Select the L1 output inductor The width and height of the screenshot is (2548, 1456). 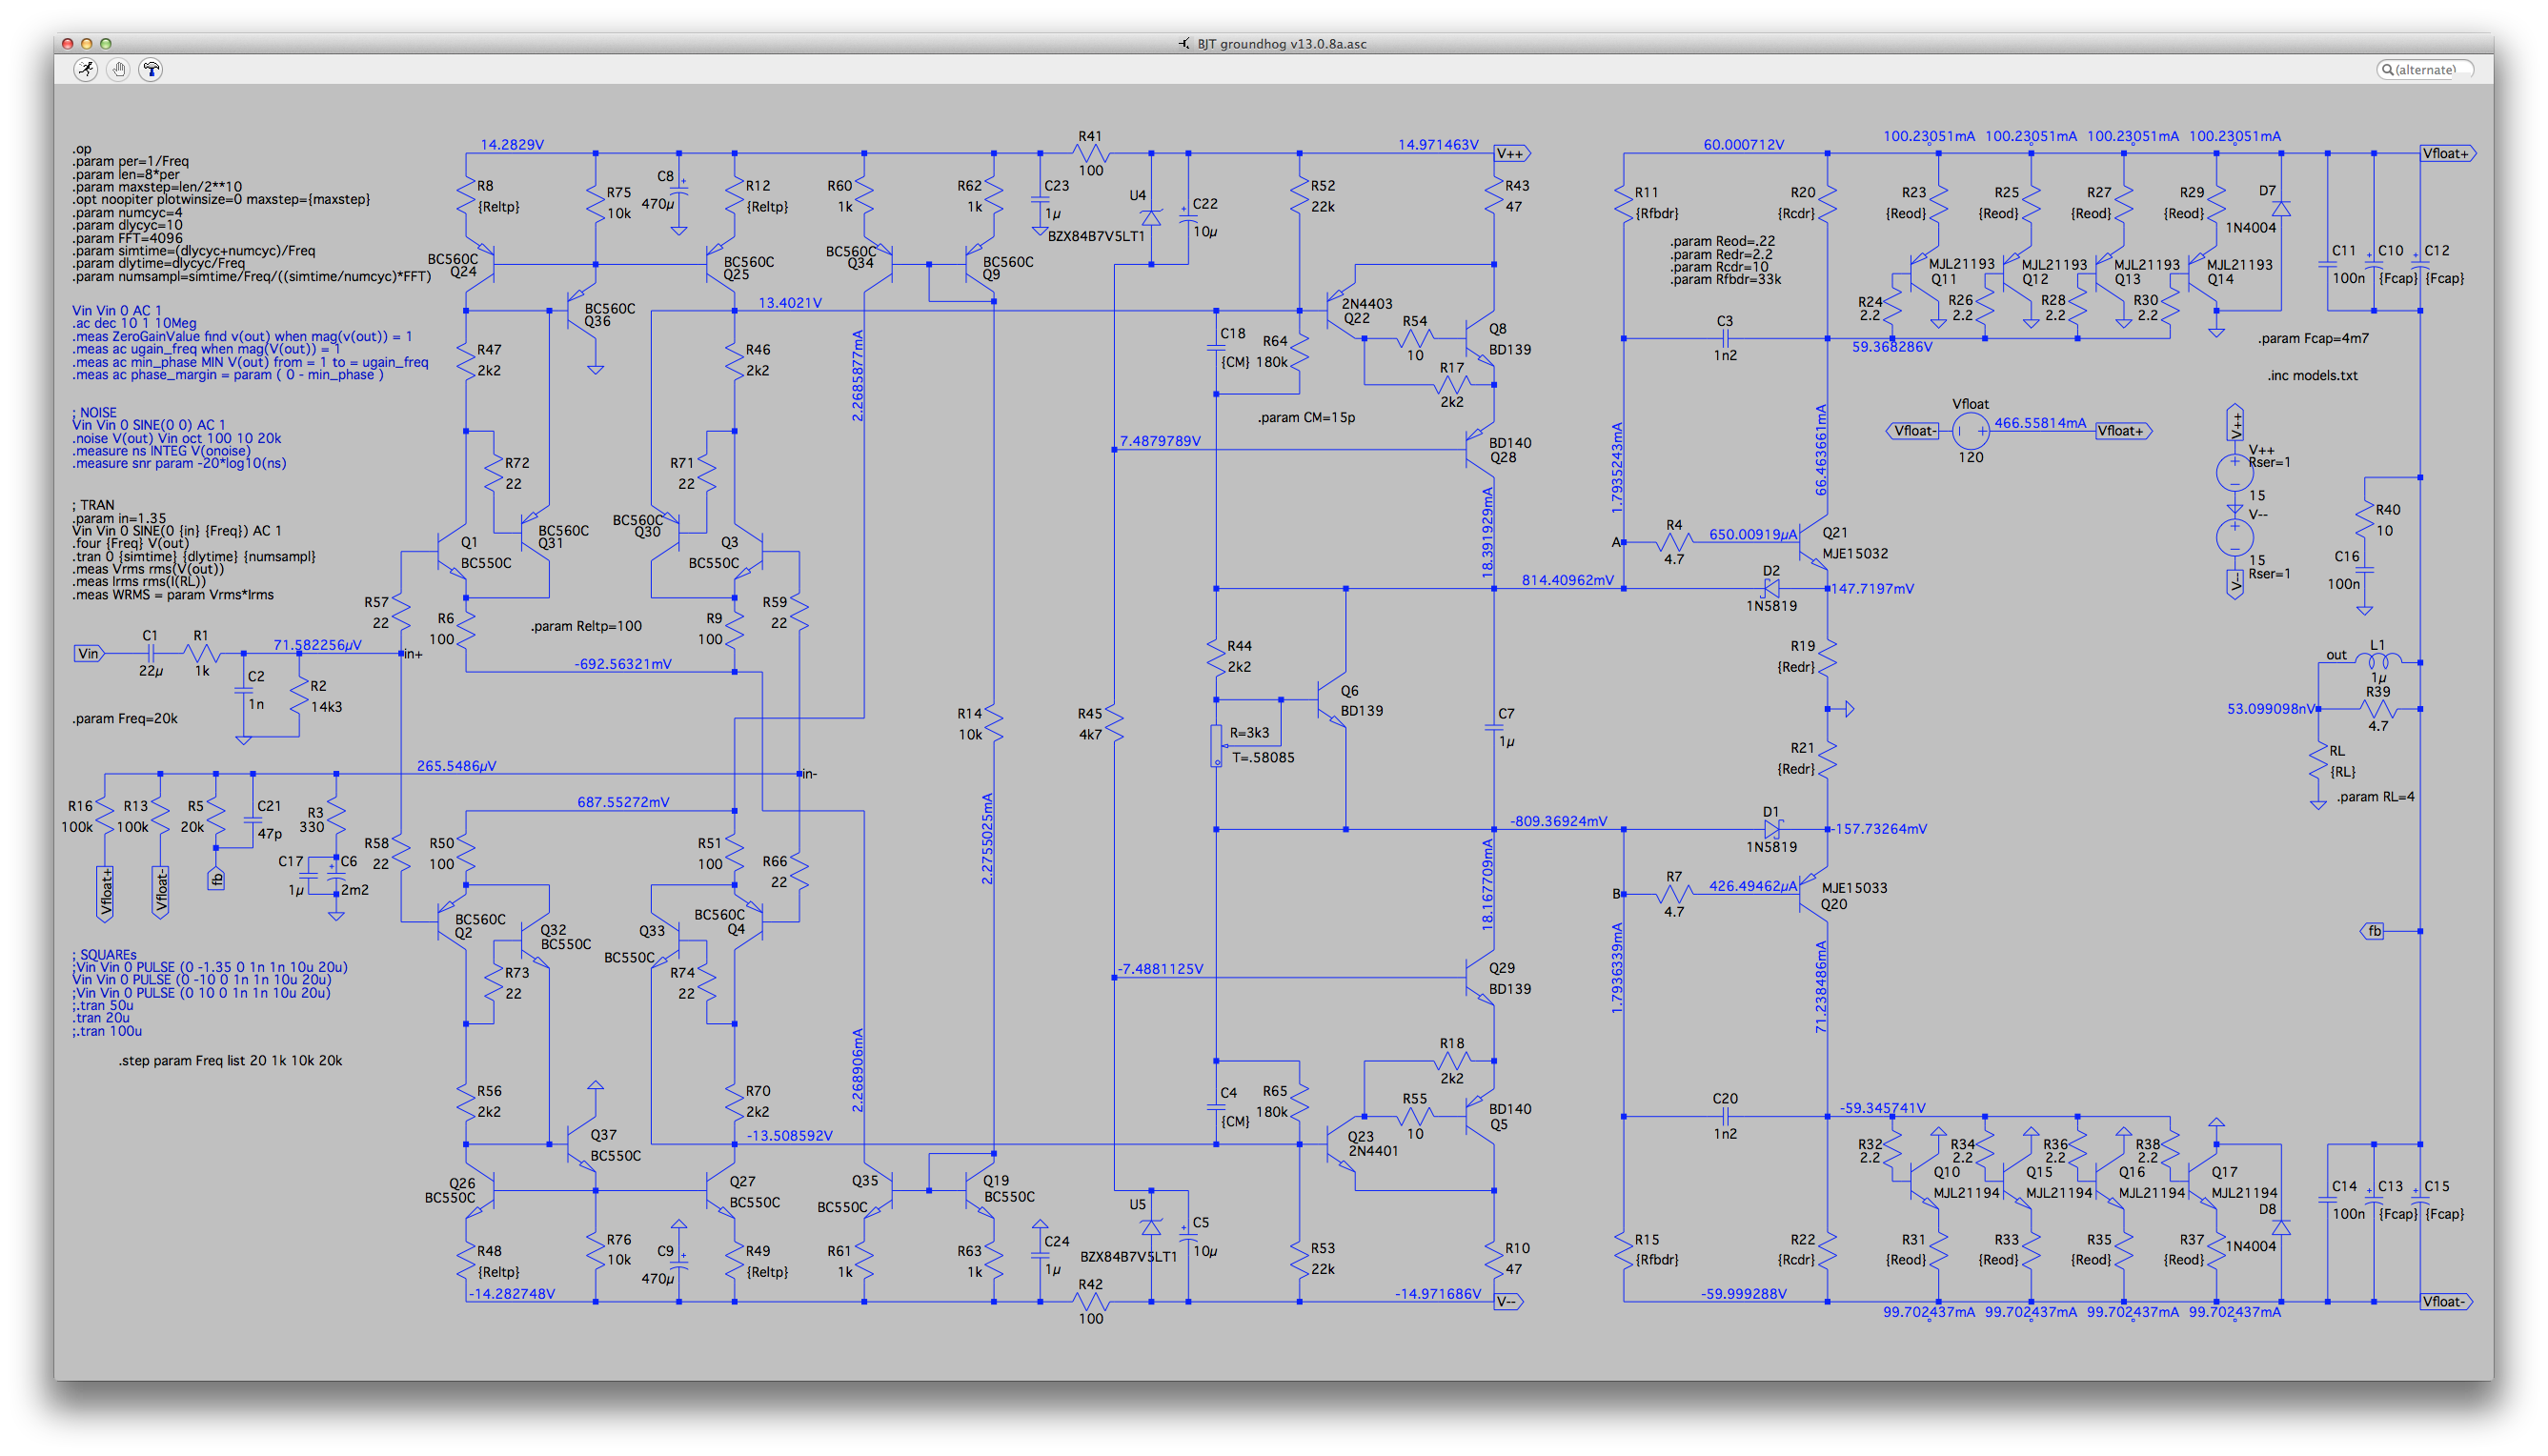(2377, 661)
